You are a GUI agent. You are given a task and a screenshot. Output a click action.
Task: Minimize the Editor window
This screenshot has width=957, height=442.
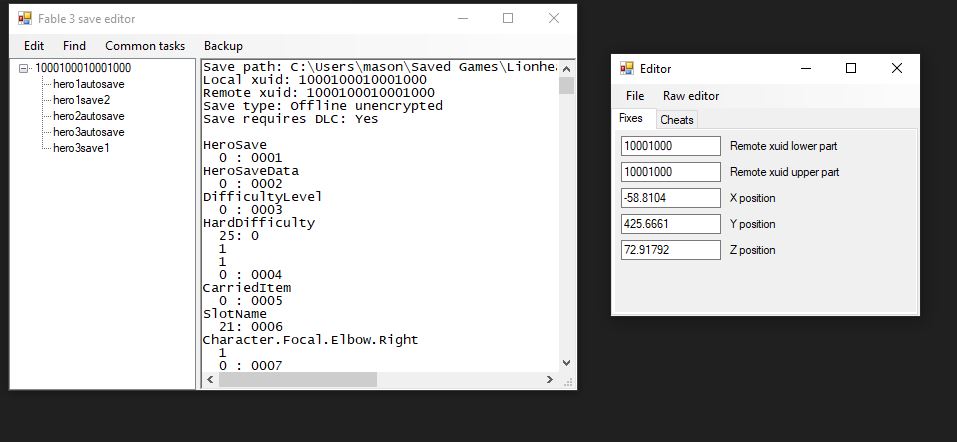806,68
